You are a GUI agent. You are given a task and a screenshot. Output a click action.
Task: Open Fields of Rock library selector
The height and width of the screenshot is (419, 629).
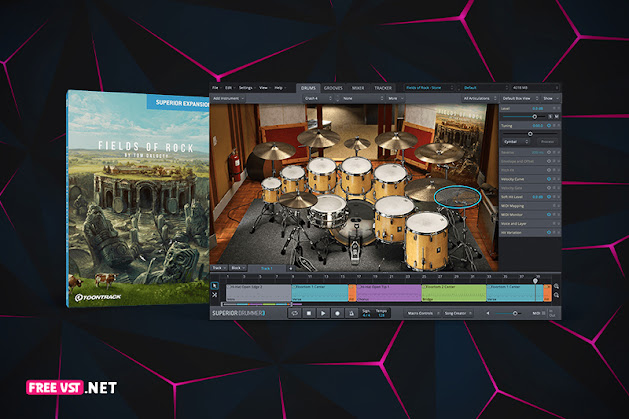coord(429,87)
